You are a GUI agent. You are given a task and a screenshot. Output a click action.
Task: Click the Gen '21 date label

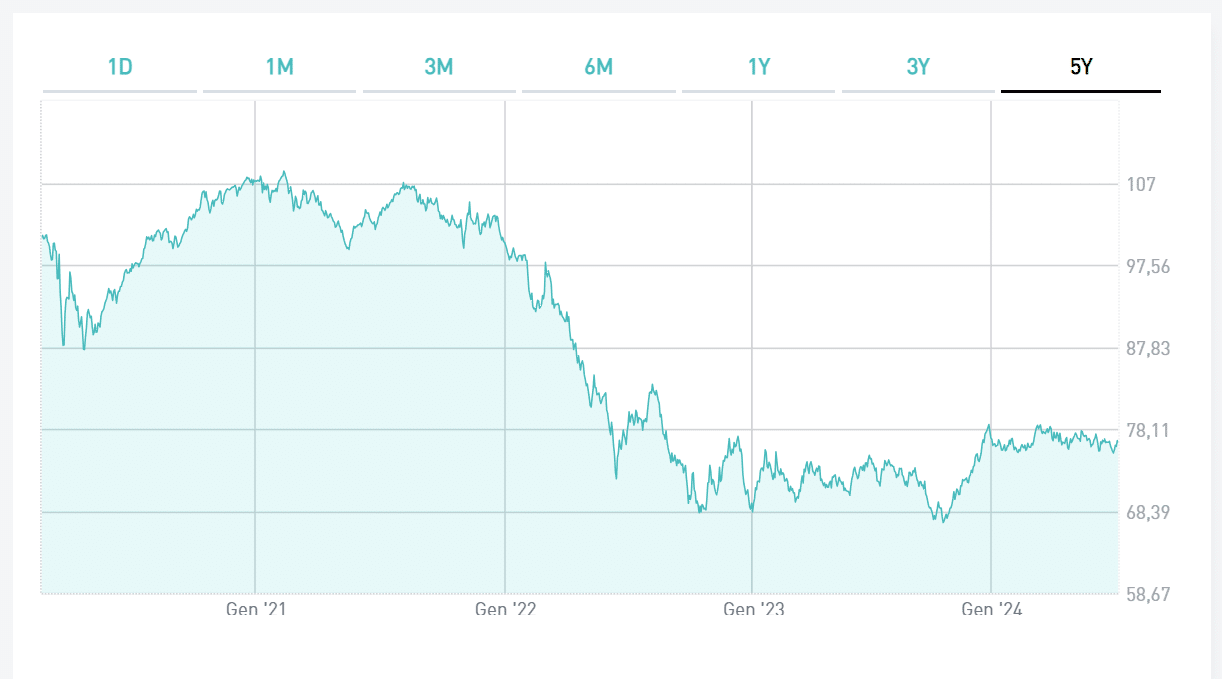pyautogui.click(x=256, y=609)
